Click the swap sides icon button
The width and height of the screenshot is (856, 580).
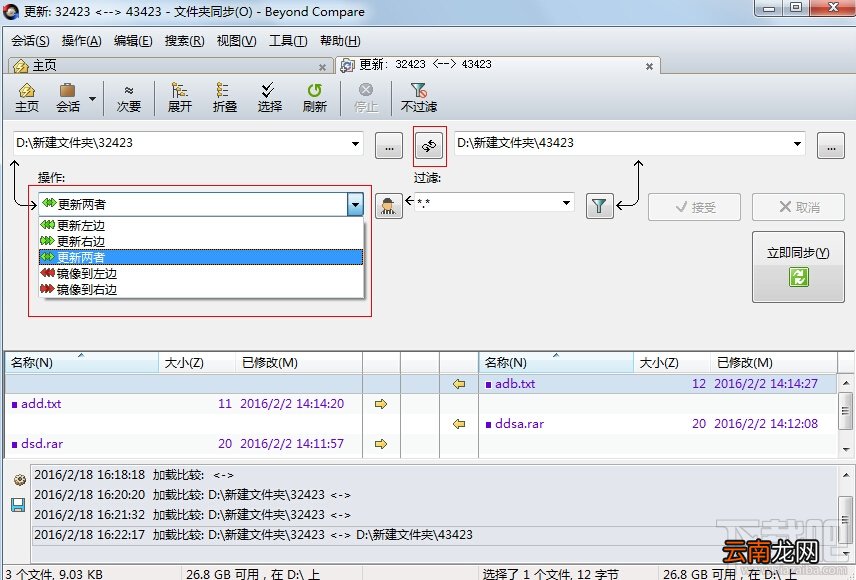tap(429, 146)
